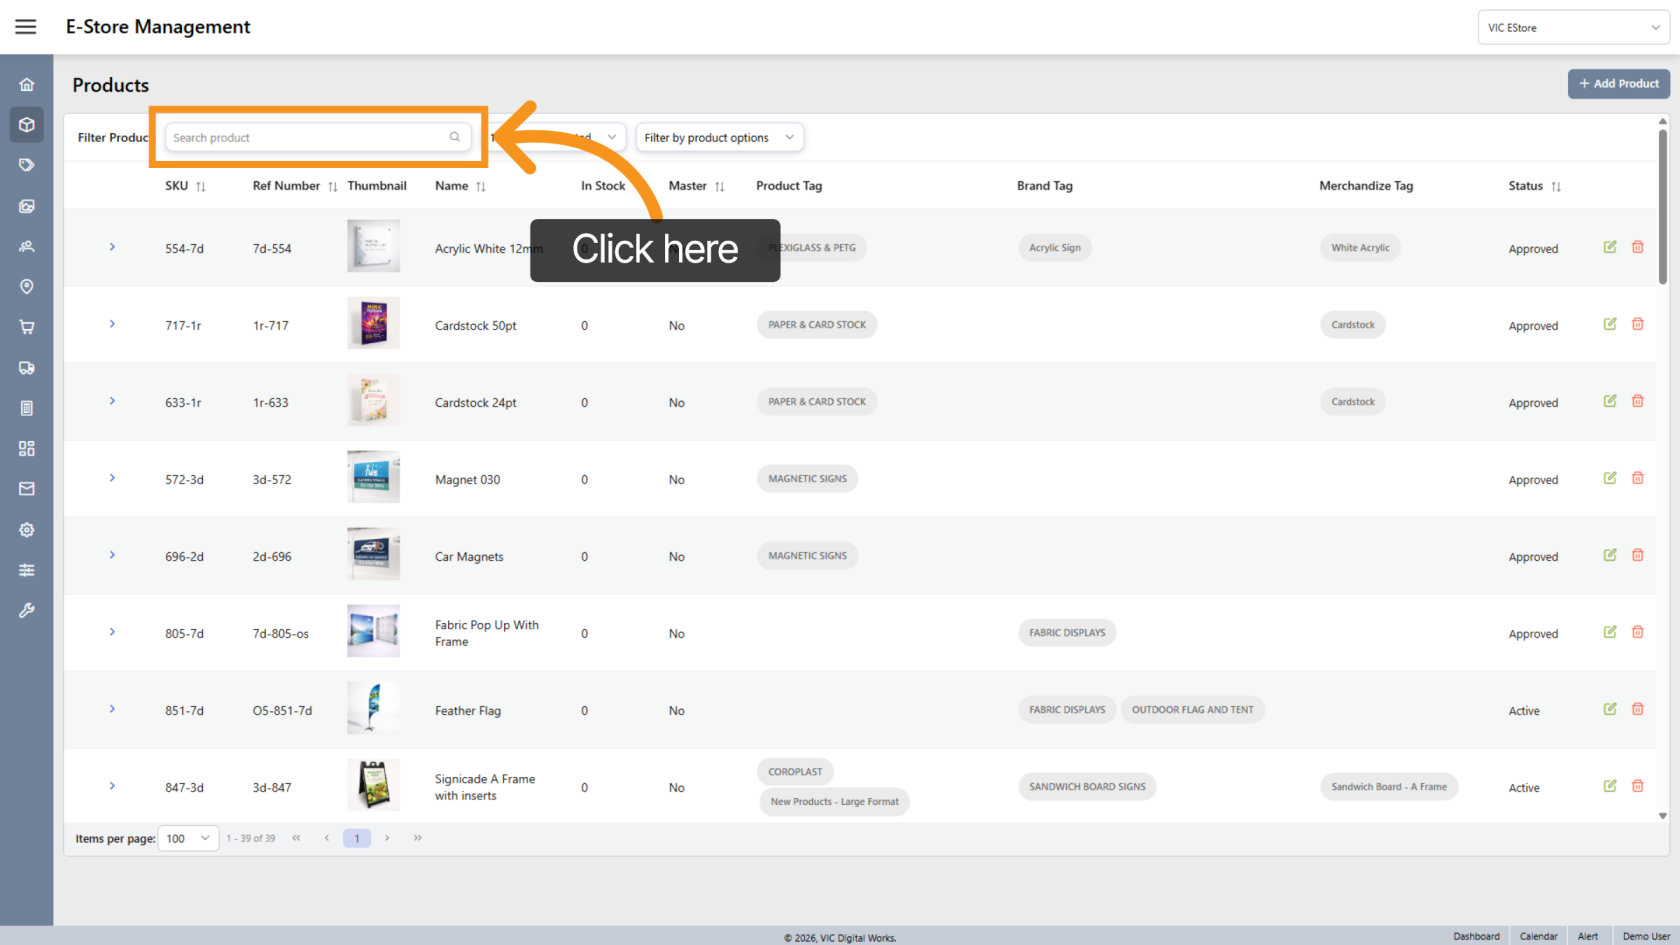Click the Add Product button
This screenshot has height=945, width=1680.
pos(1618,84)
